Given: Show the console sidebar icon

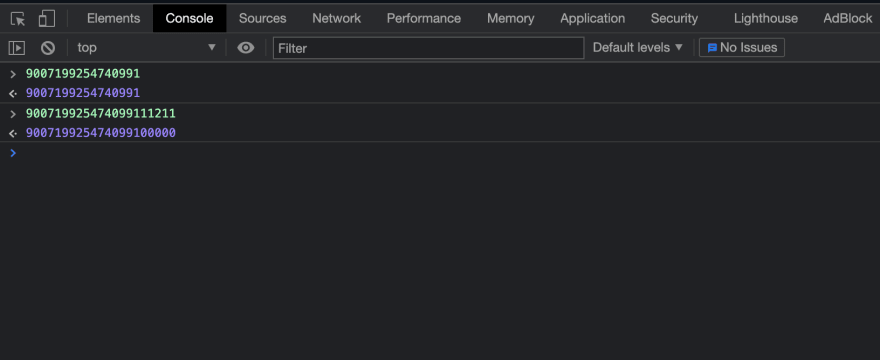Looking at the screenshot, I should (x=17, y=48).
